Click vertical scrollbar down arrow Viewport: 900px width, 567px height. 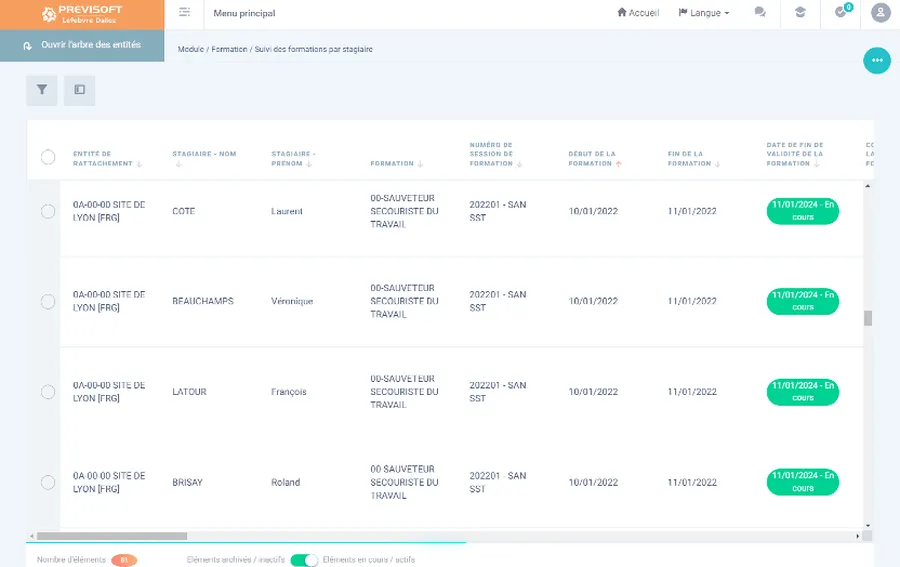pos(868,525)
